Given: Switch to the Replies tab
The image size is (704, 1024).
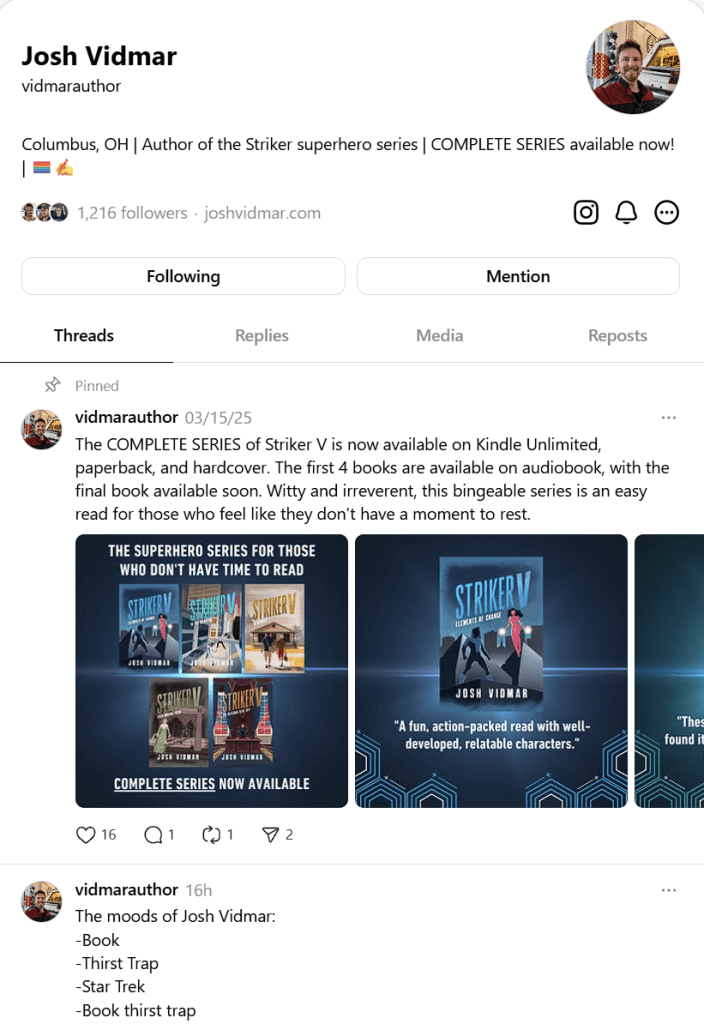Looking at the screenshot, I should coord(262,336).
